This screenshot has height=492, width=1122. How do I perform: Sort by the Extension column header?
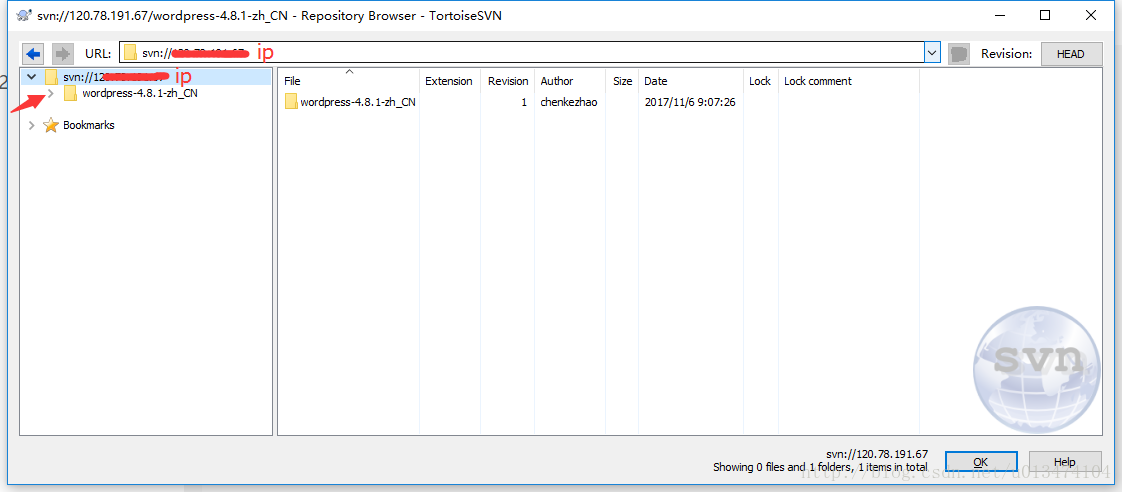tap(450, 81)
